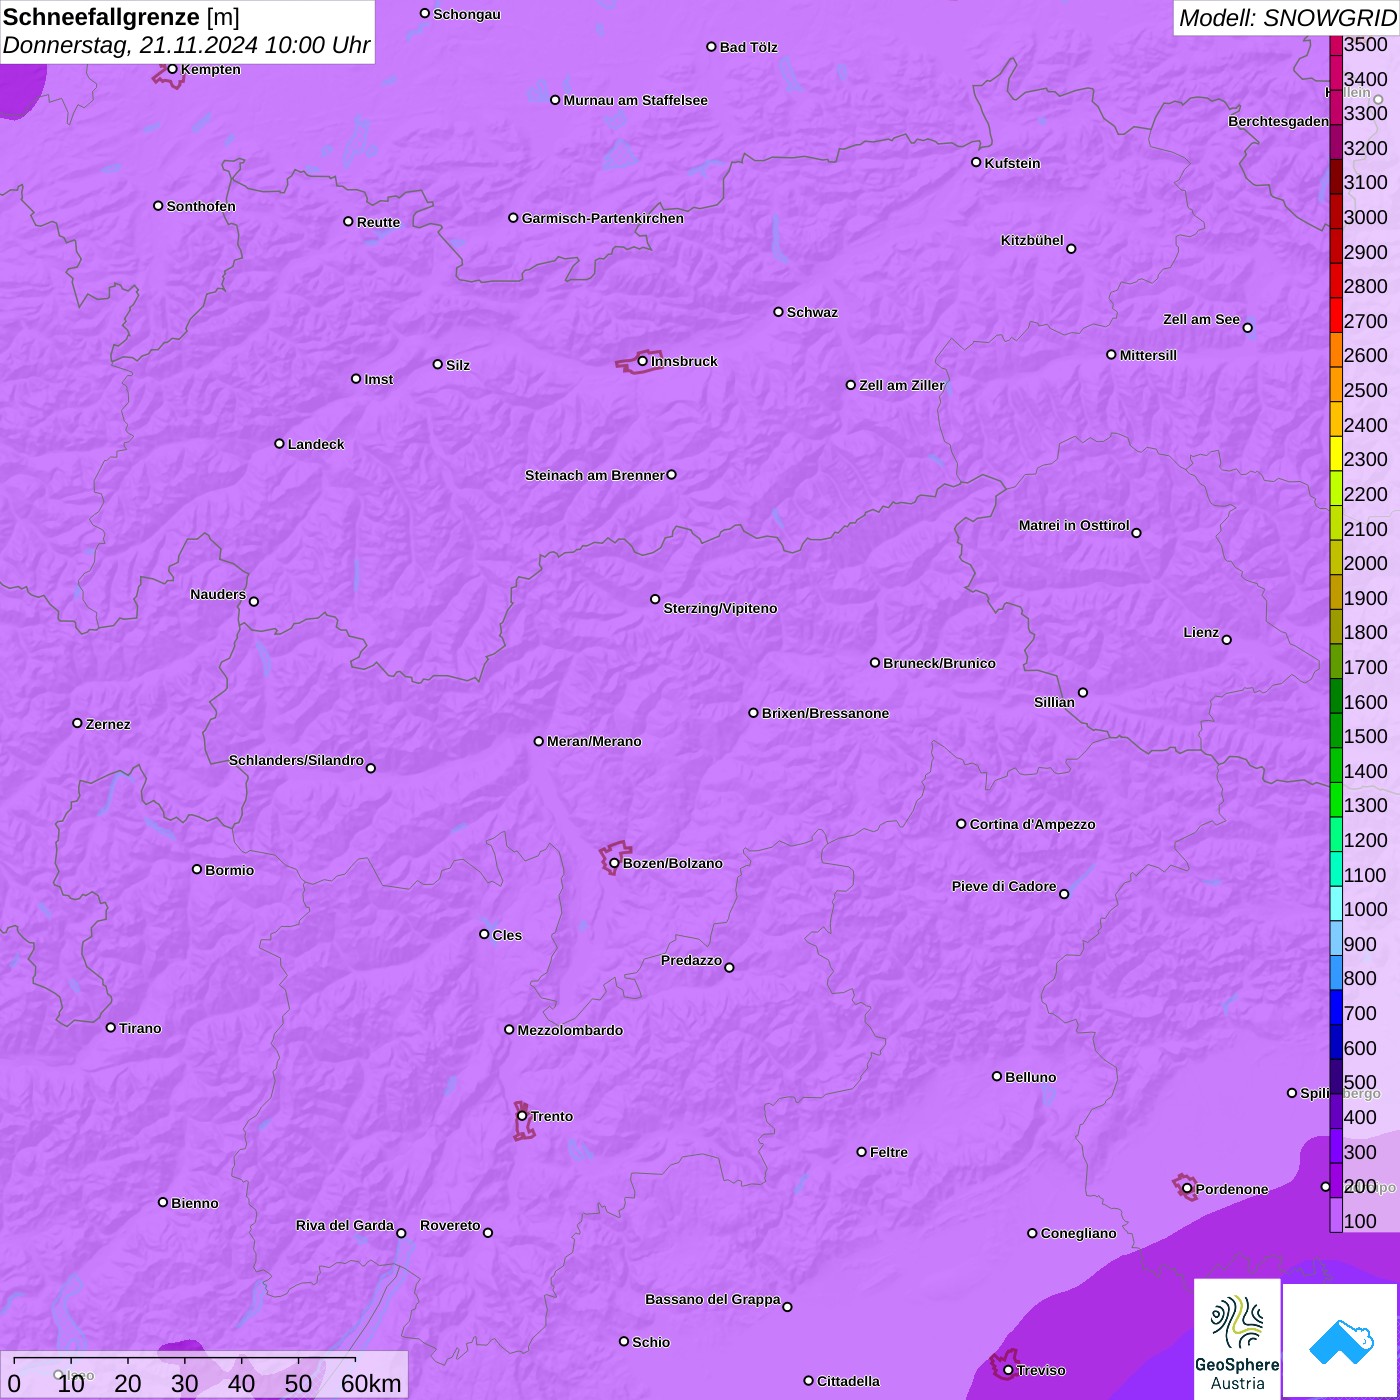
Task: Click the 'Kitzbühel' city label
Action: (x=1032, y=240)
